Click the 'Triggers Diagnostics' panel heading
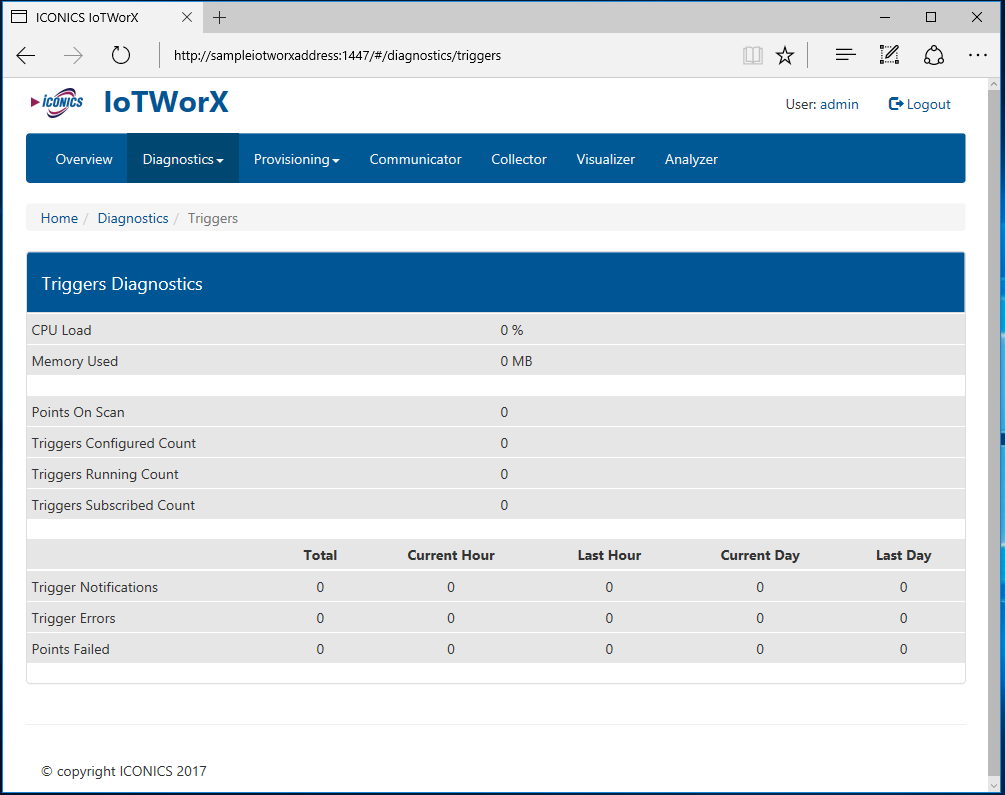The image size is (1005, 795). click(x=122, y=283)
